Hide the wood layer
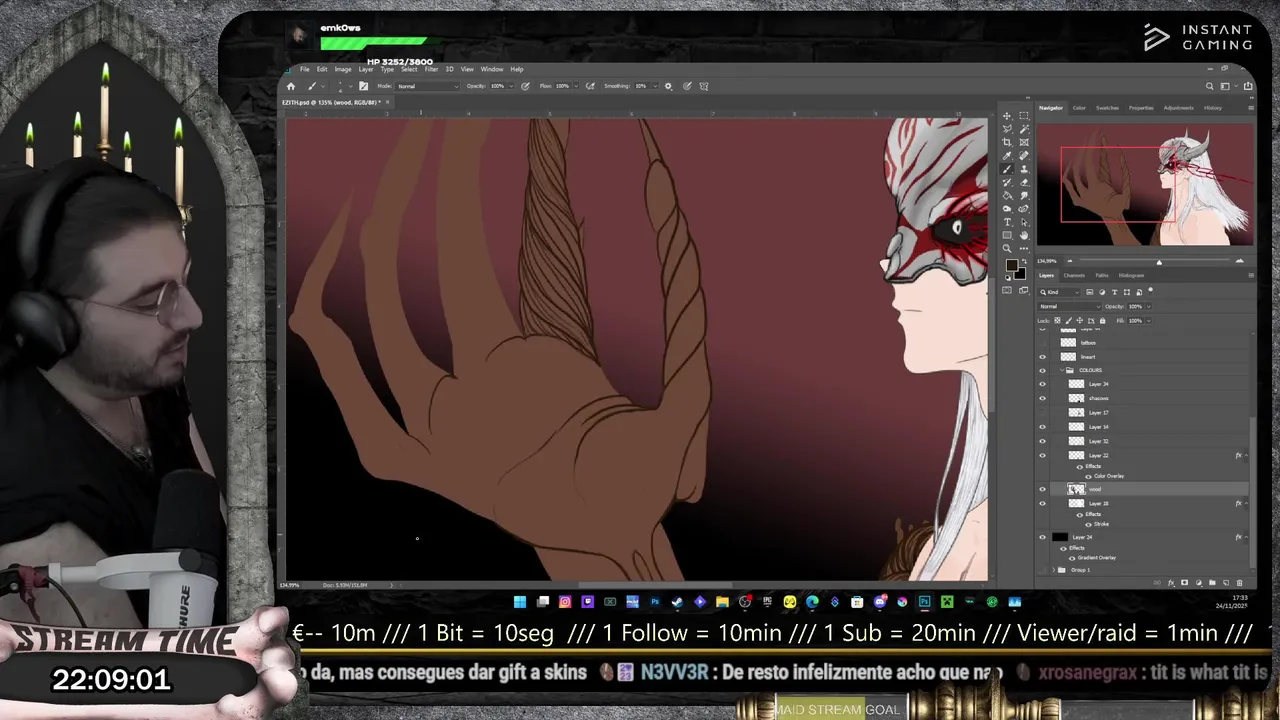The image size is (1280, 720). pos(1042,489)
